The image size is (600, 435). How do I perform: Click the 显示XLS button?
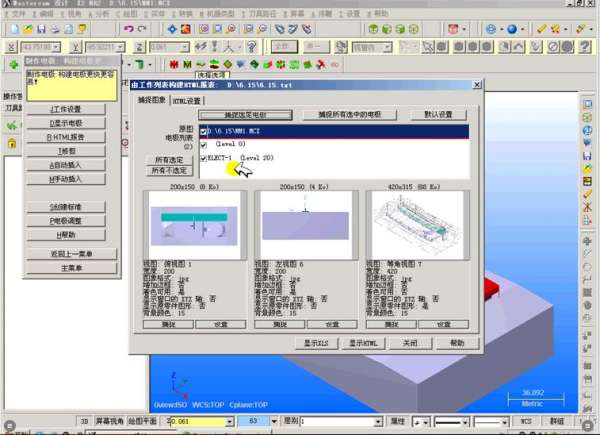[x=316, y=343]
